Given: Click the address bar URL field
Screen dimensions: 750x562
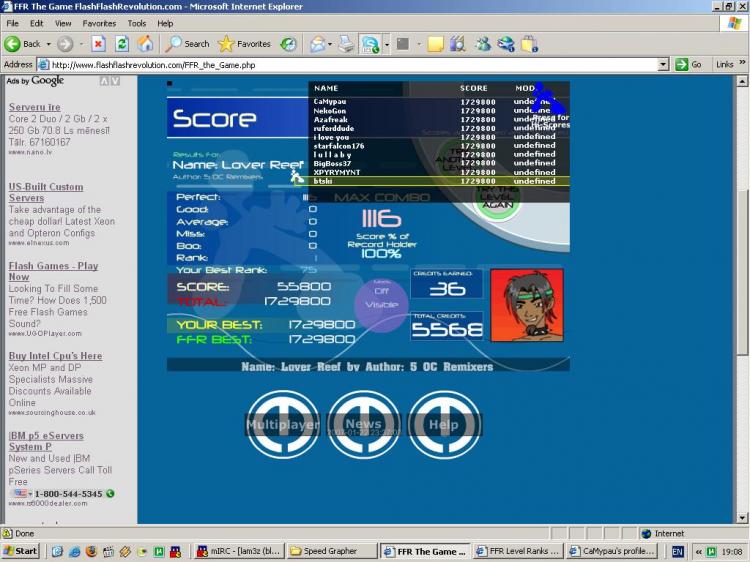Looking at the screenshot, I should (350, 65).
